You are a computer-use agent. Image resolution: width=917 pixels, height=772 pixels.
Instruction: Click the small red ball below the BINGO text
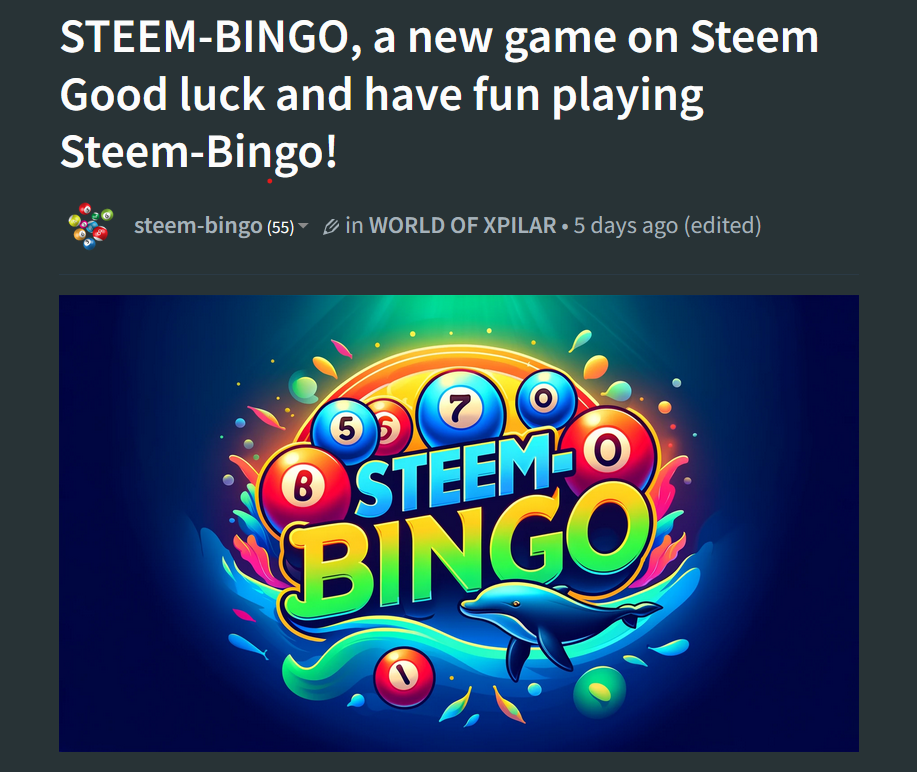404,677
